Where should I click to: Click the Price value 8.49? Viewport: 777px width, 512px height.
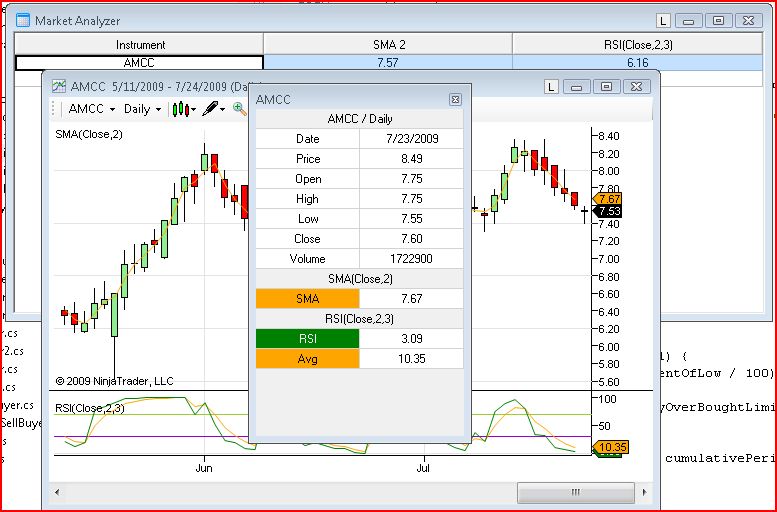tap(412, 159)
